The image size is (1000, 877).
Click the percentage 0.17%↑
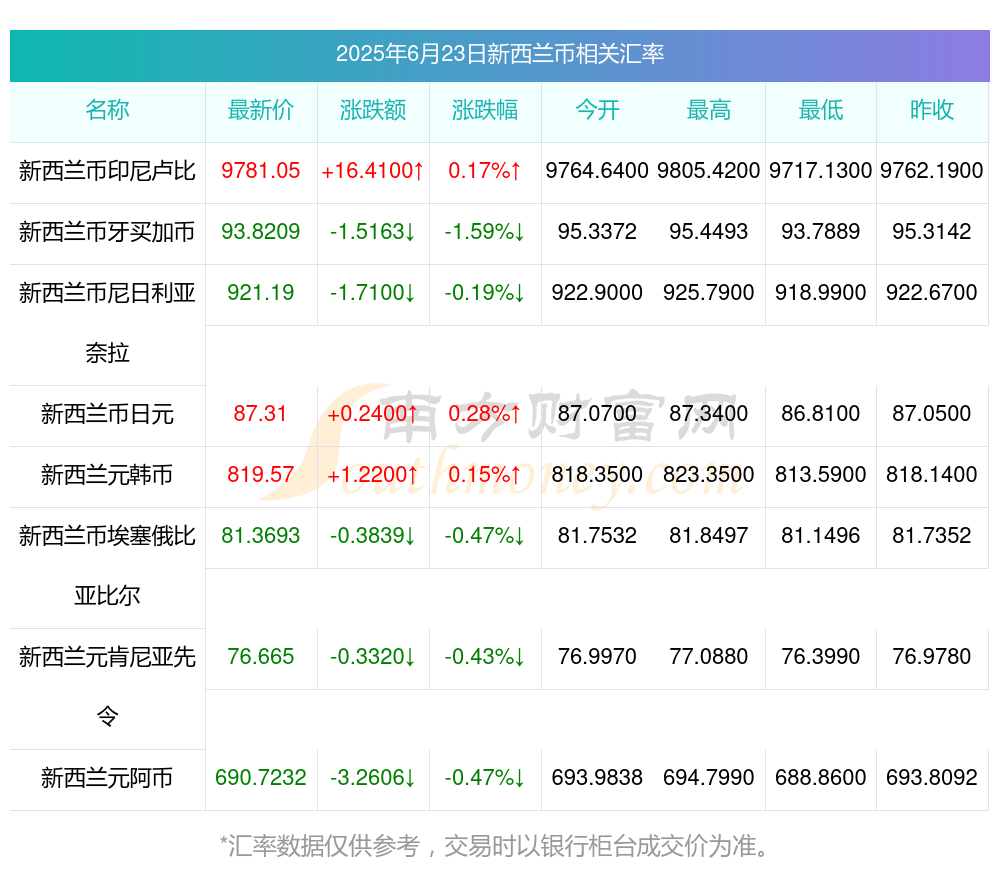click(485, 171)
